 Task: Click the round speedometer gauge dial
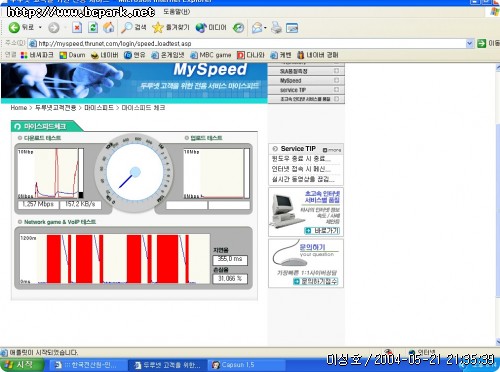[135, 172]
